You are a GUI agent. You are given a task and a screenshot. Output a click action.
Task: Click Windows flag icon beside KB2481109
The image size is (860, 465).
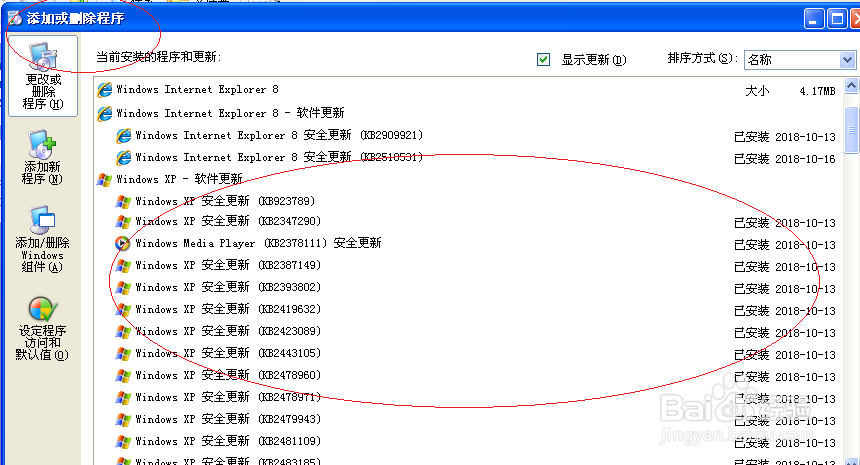123,441
